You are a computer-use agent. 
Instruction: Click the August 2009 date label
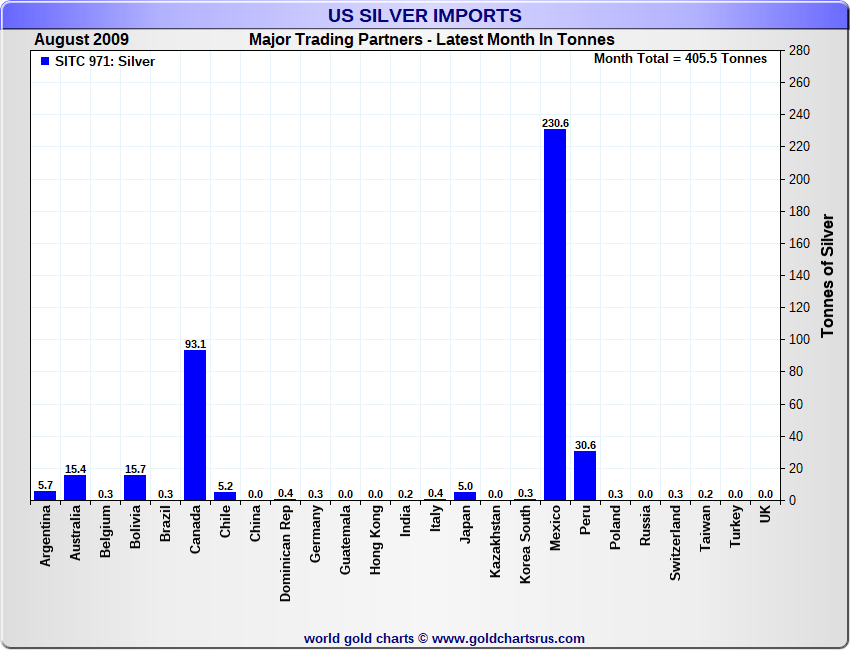coord(81,40)
